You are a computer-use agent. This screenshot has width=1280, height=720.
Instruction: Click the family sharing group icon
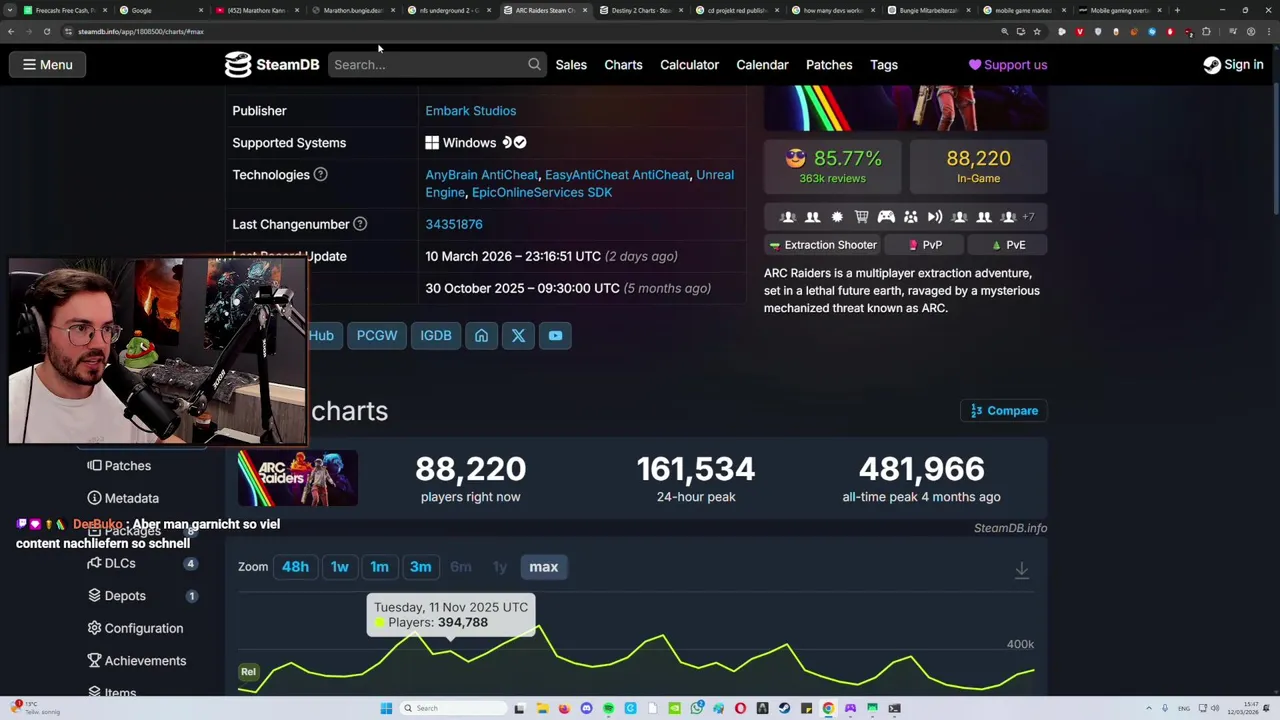click(x=910, y=217)
